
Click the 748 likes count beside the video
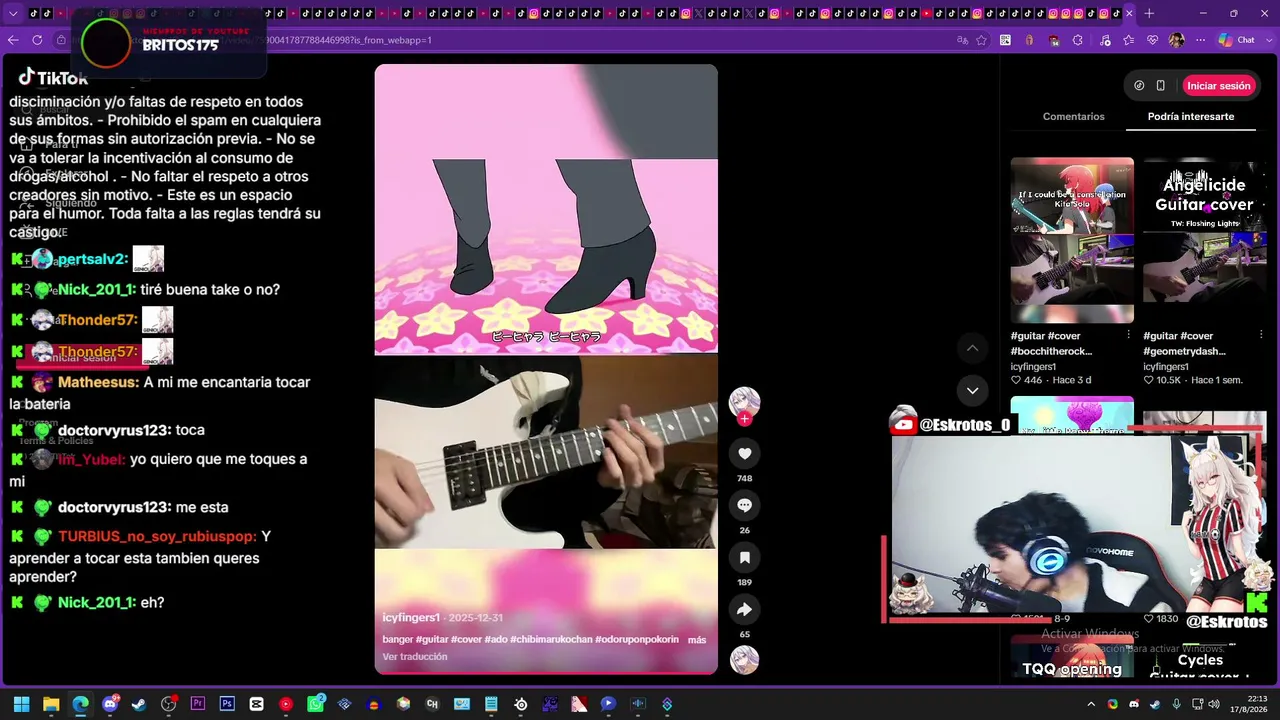point(744,479)
